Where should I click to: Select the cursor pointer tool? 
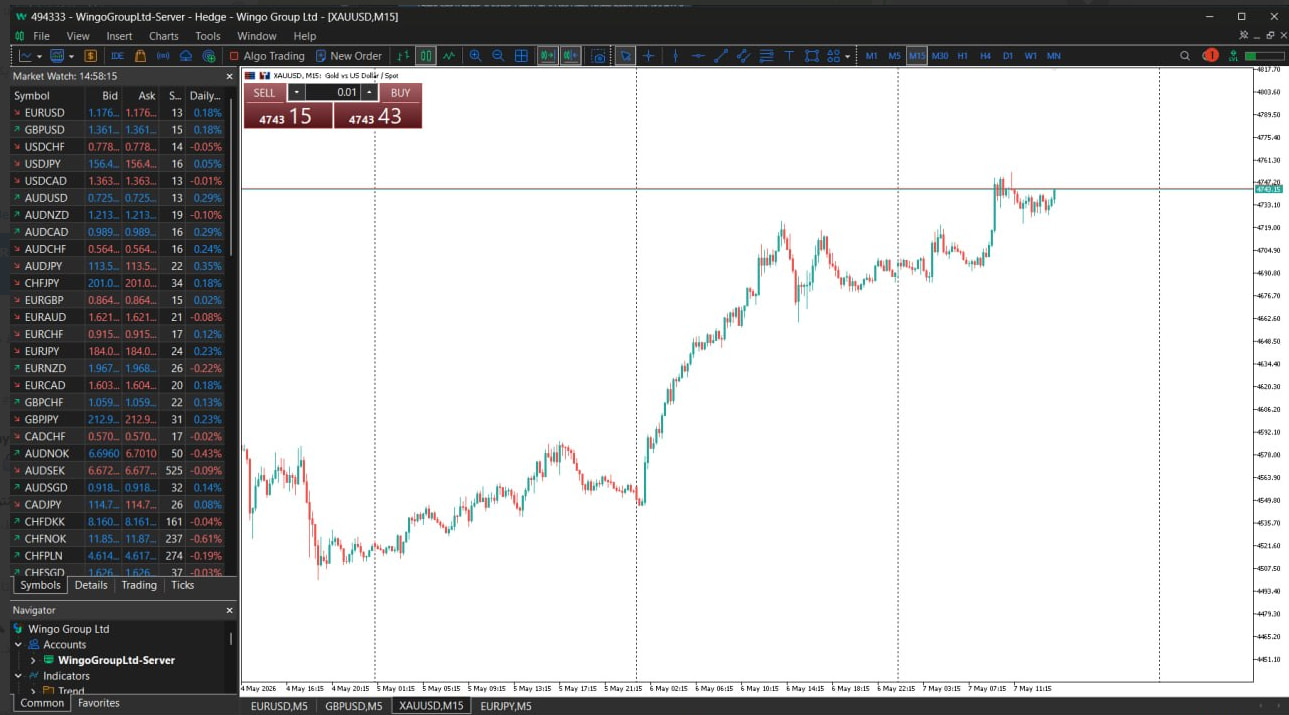[x=625, y=56]
